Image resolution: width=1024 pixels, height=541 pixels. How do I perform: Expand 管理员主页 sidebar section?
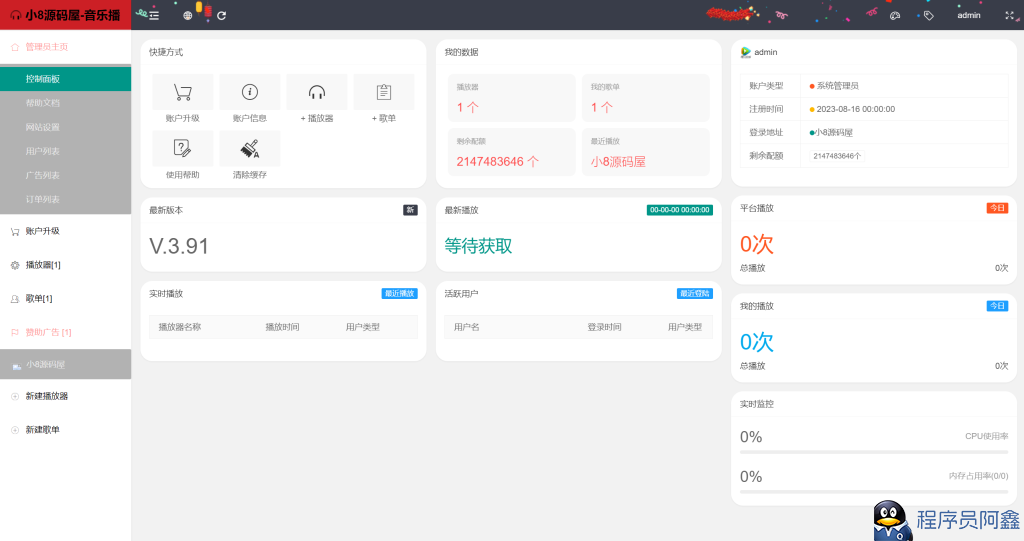coord(65,47)
